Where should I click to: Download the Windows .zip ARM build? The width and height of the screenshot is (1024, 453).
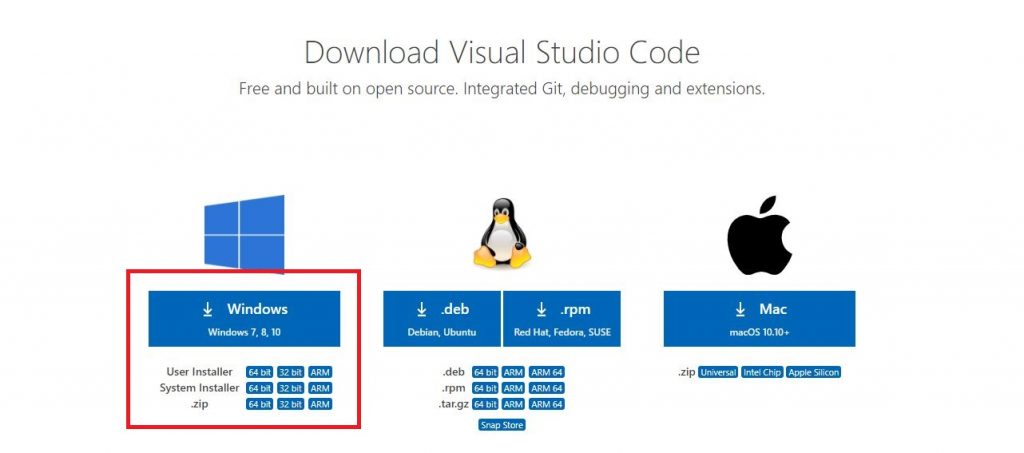pos(320,404)
